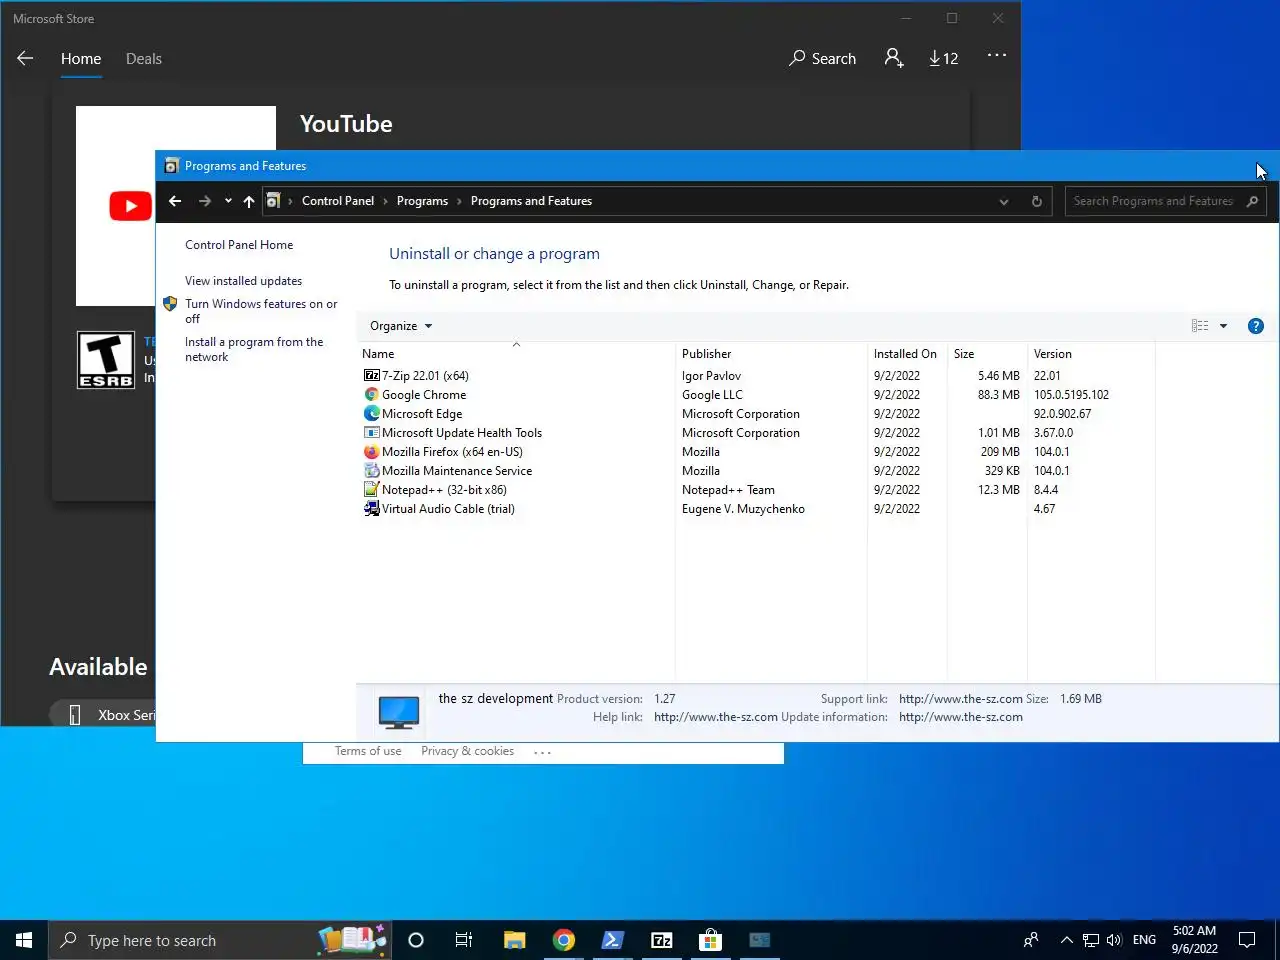Viewport: 1280px width, 960px height.
Task: Open PowerShell from the taskbar
Action: 612,940
